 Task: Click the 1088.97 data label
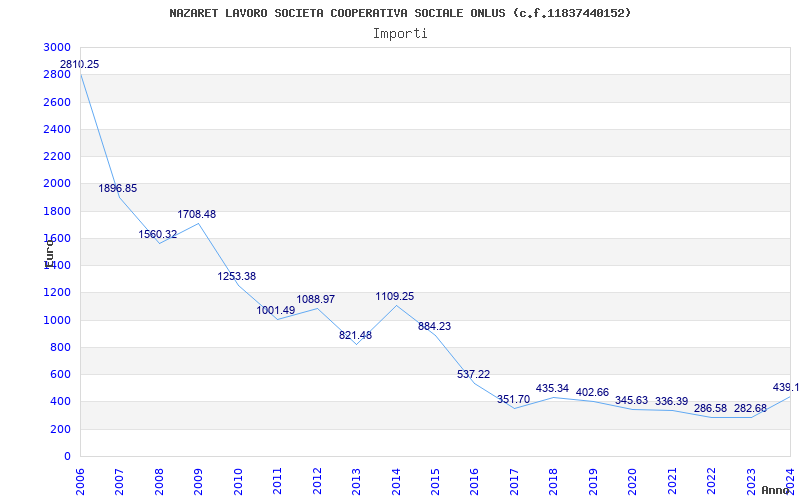click(316, 299)
